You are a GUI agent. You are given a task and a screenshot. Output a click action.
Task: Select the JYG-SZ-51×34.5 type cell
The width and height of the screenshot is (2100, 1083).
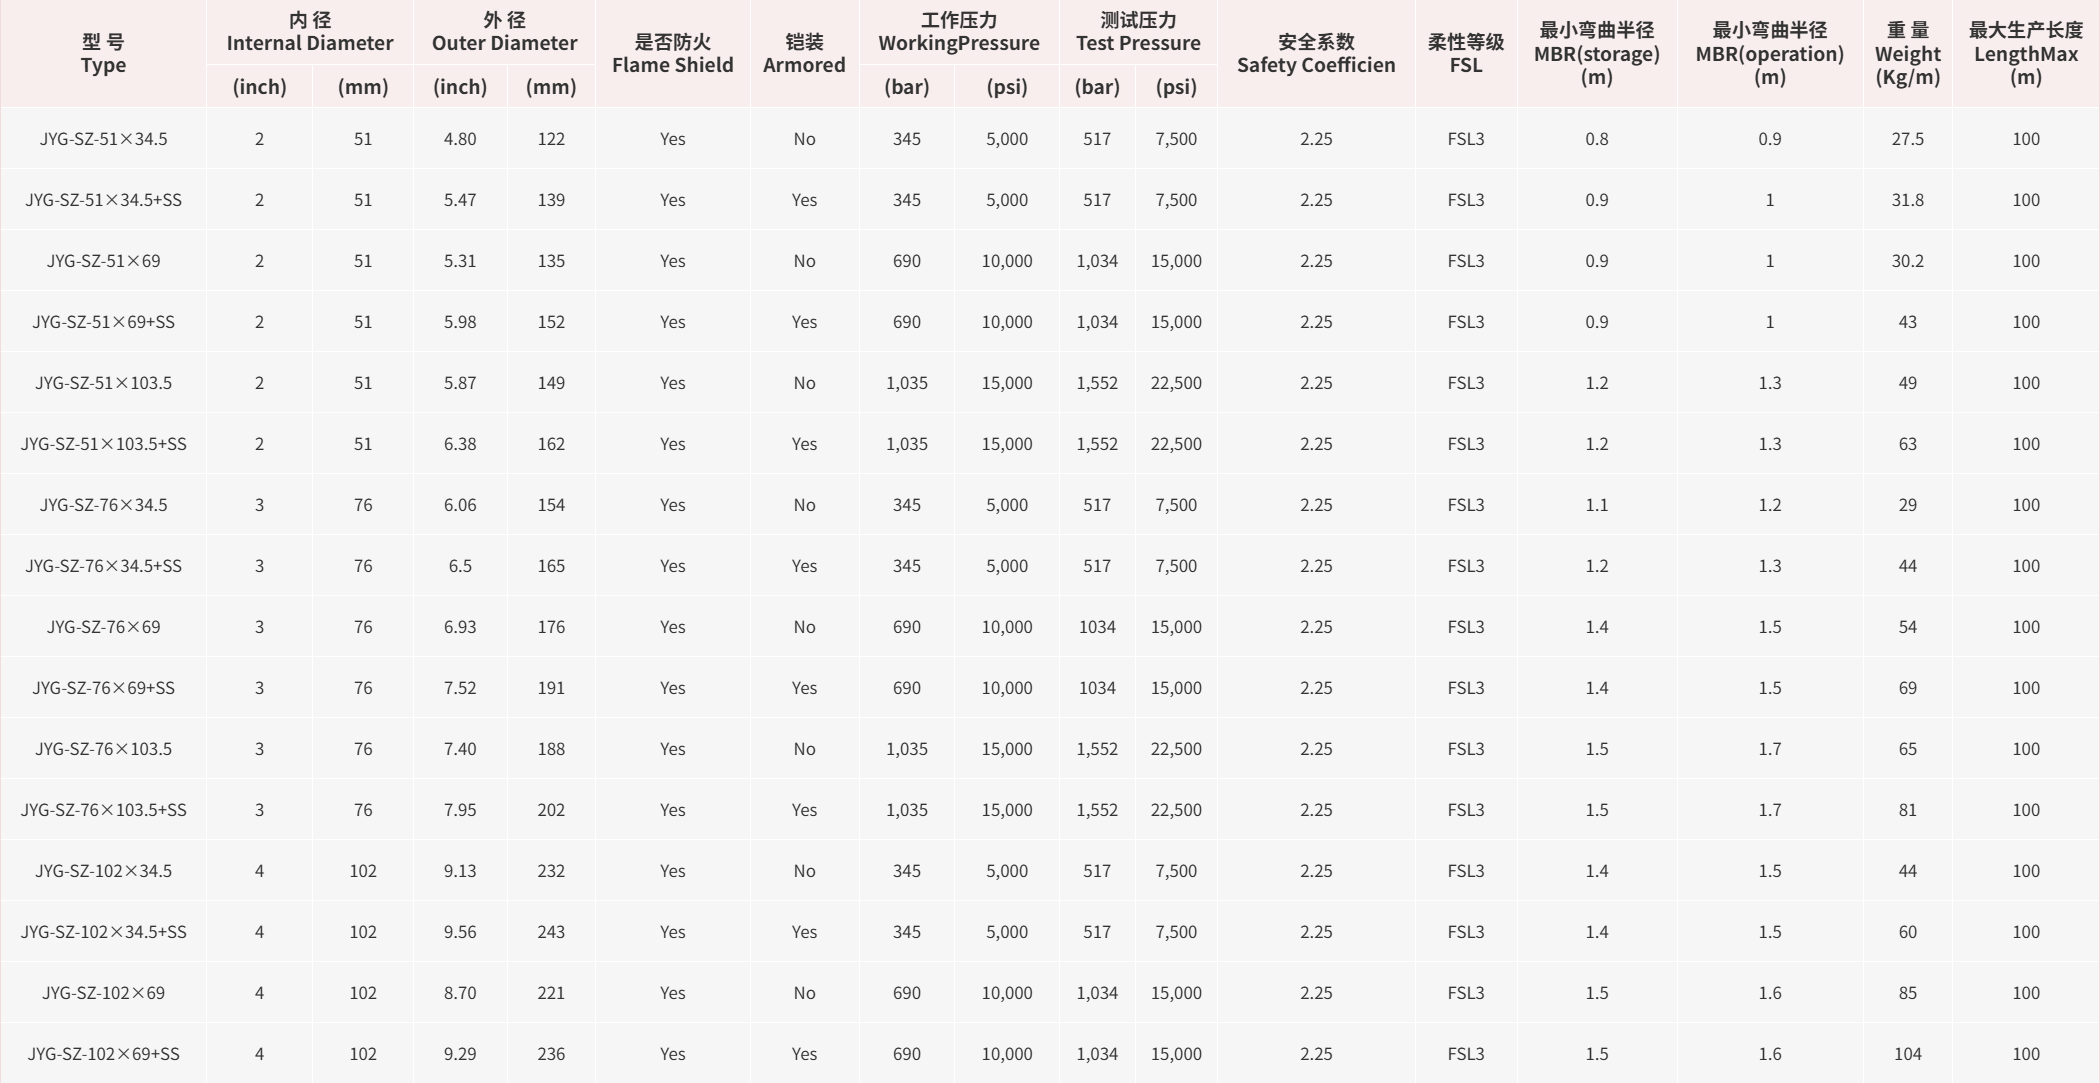(x=103, y=139)
